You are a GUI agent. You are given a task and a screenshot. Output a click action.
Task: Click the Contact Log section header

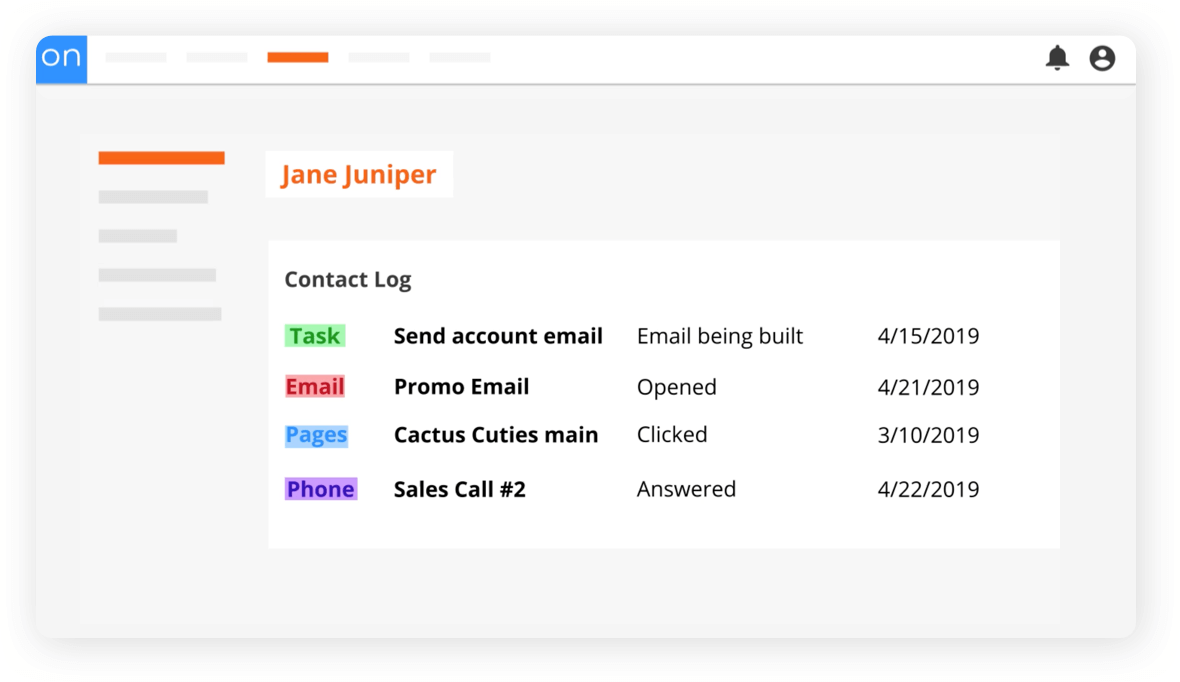pyautogui.click(x=347, y=280)
